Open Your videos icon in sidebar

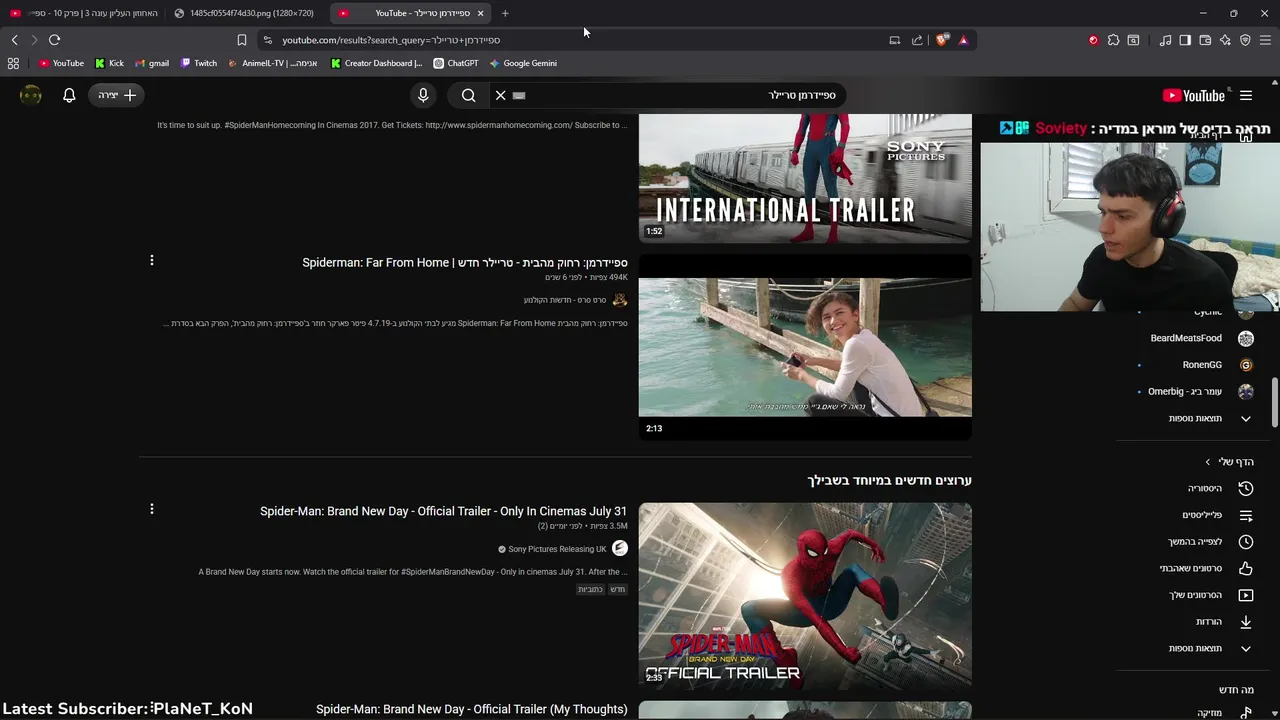coord(1246,595)
